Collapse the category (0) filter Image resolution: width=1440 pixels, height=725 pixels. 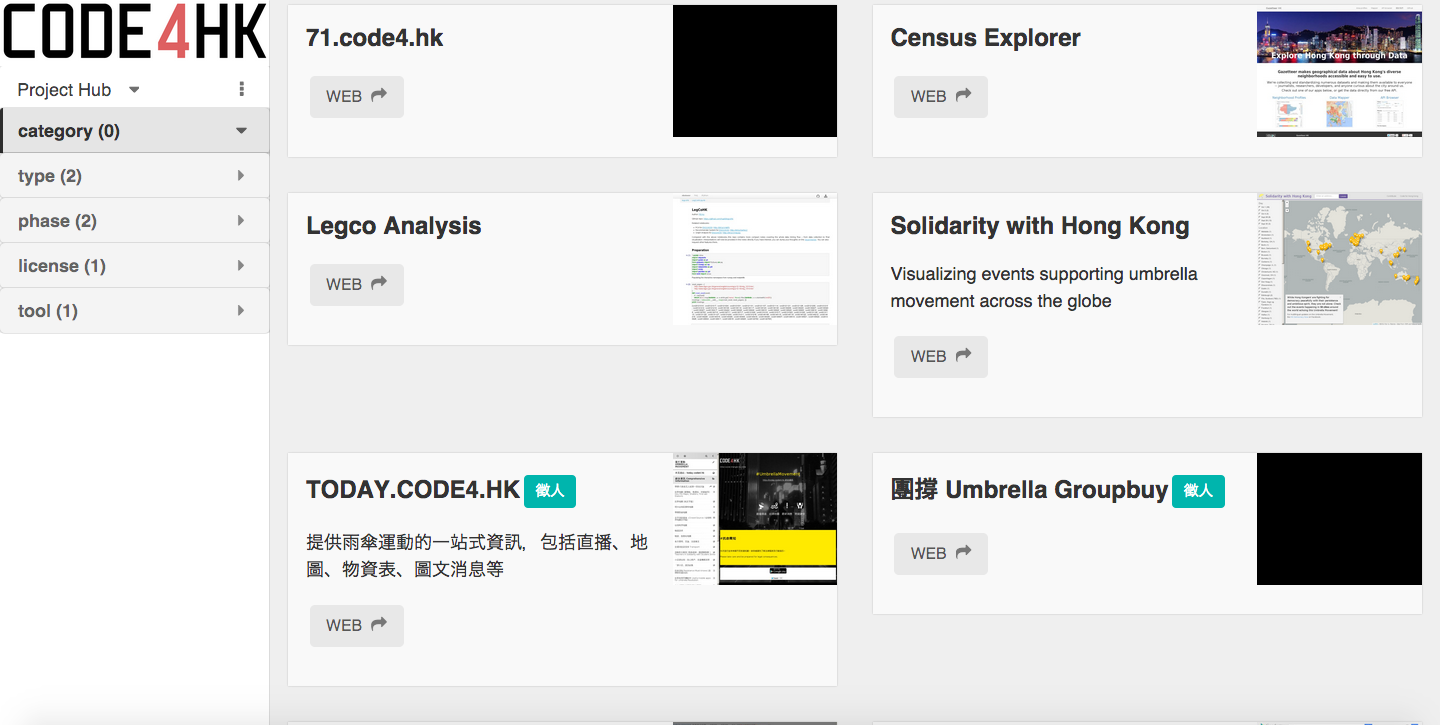pyautogui.click(x=241, y=131)
